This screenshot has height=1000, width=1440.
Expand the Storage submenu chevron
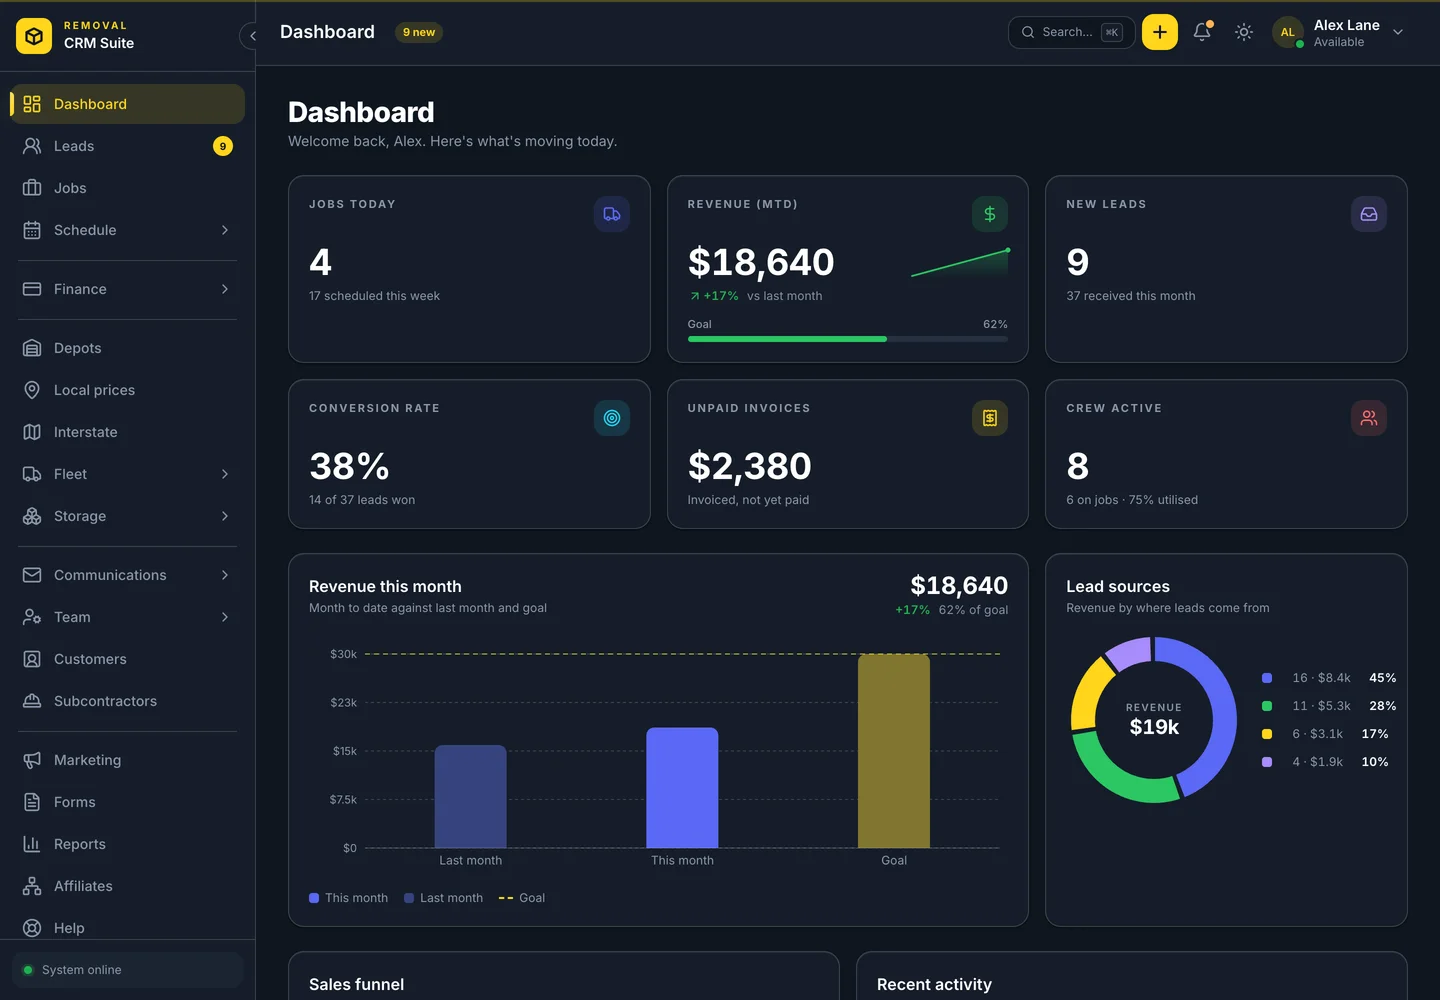pyautogui.click(x=225, y=516)
